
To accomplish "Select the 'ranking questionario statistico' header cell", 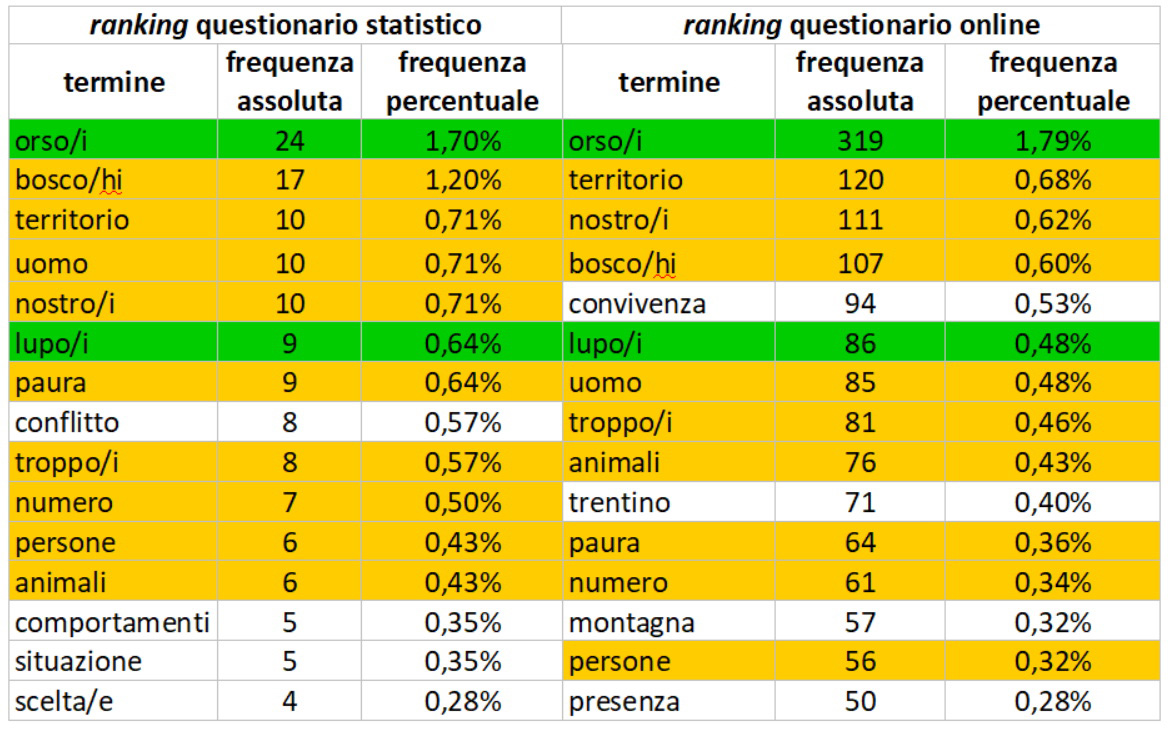I will [285, 25].
